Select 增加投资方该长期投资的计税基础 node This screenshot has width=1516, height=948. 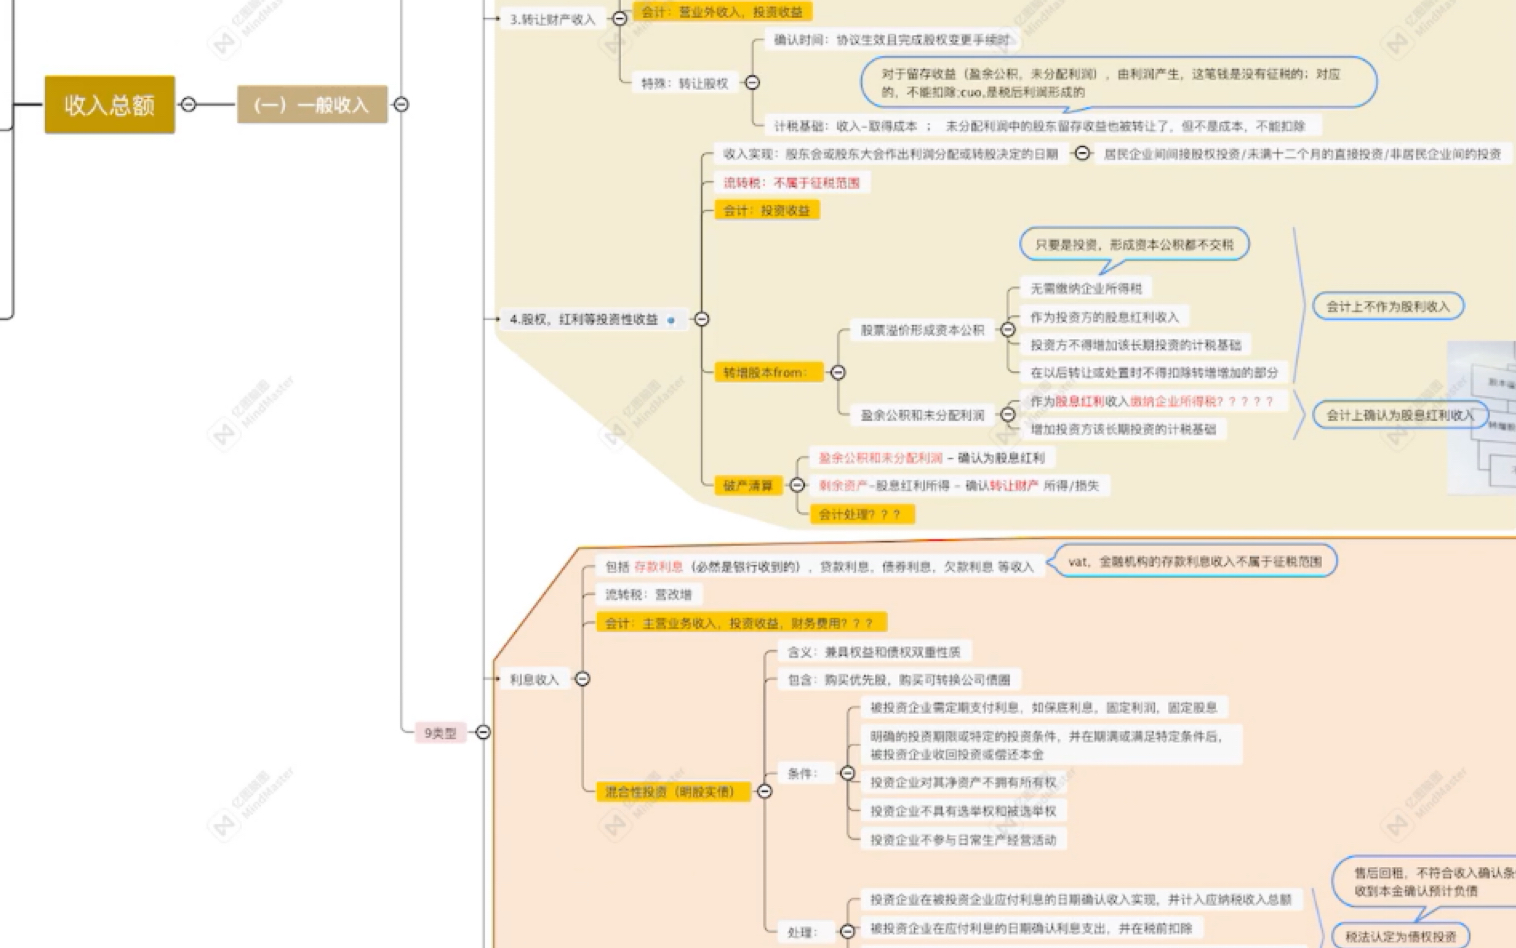coord(1124,429)
